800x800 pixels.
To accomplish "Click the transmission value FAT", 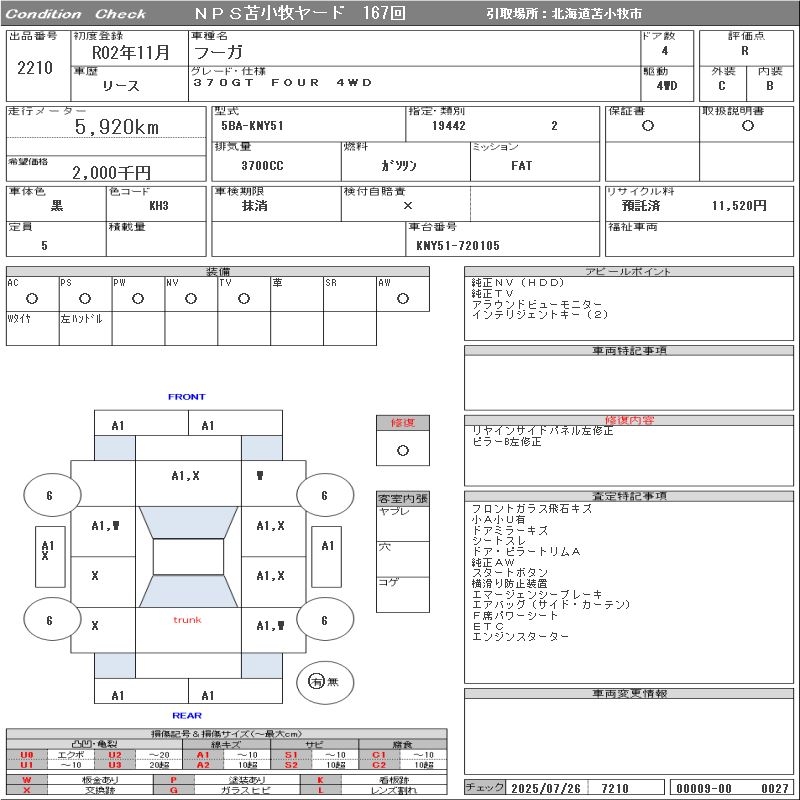I will click(x=521, y=166).
